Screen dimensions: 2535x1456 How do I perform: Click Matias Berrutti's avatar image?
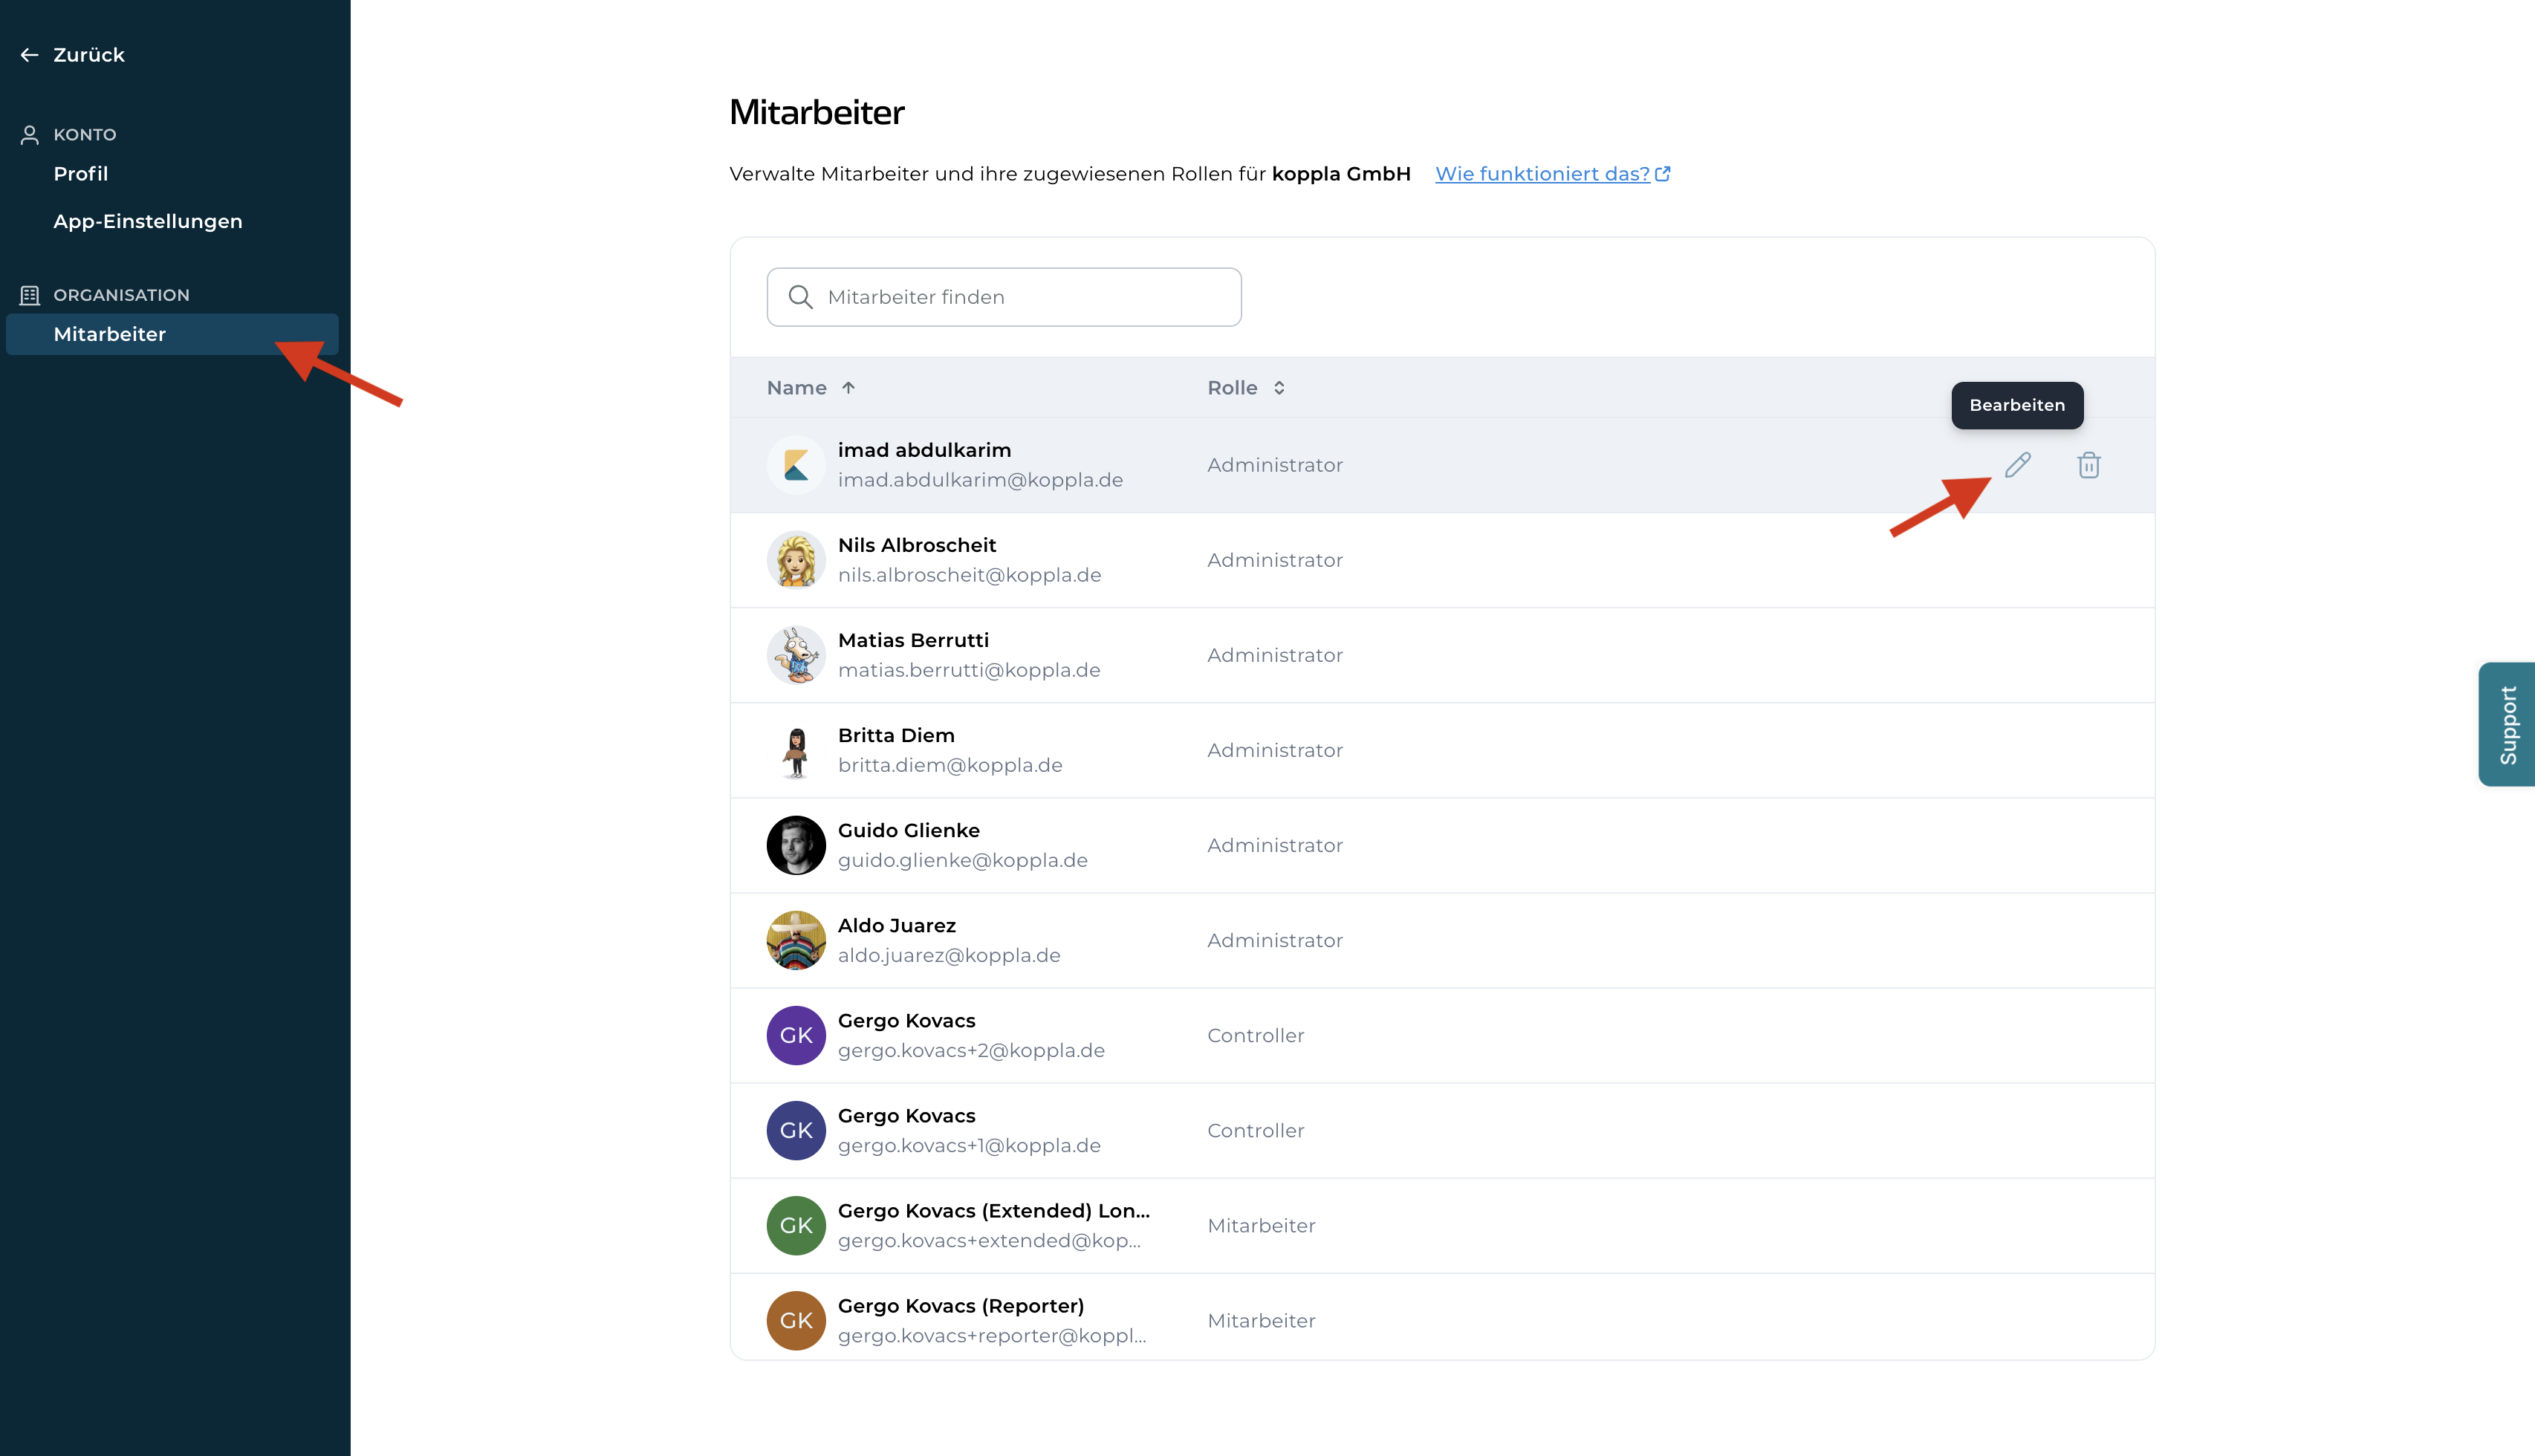click(x=796, y=655)
